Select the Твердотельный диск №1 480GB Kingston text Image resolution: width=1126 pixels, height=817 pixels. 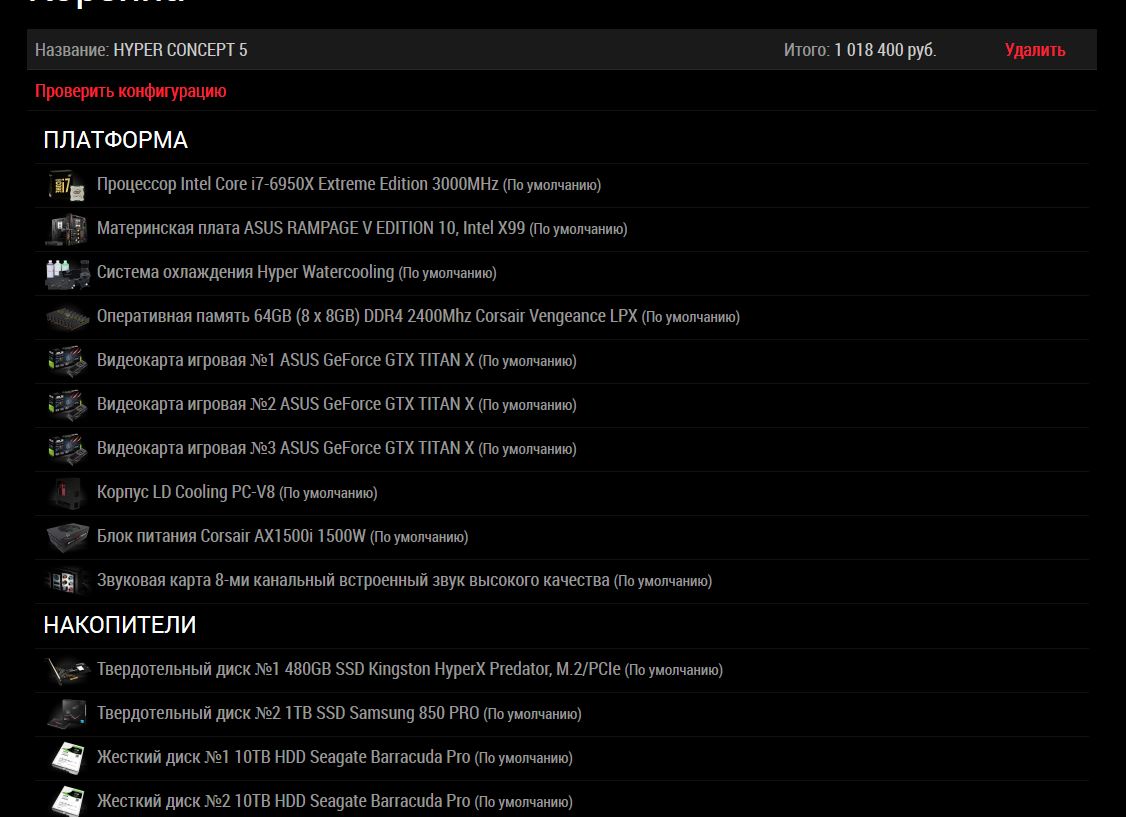[x=410, y=669]
